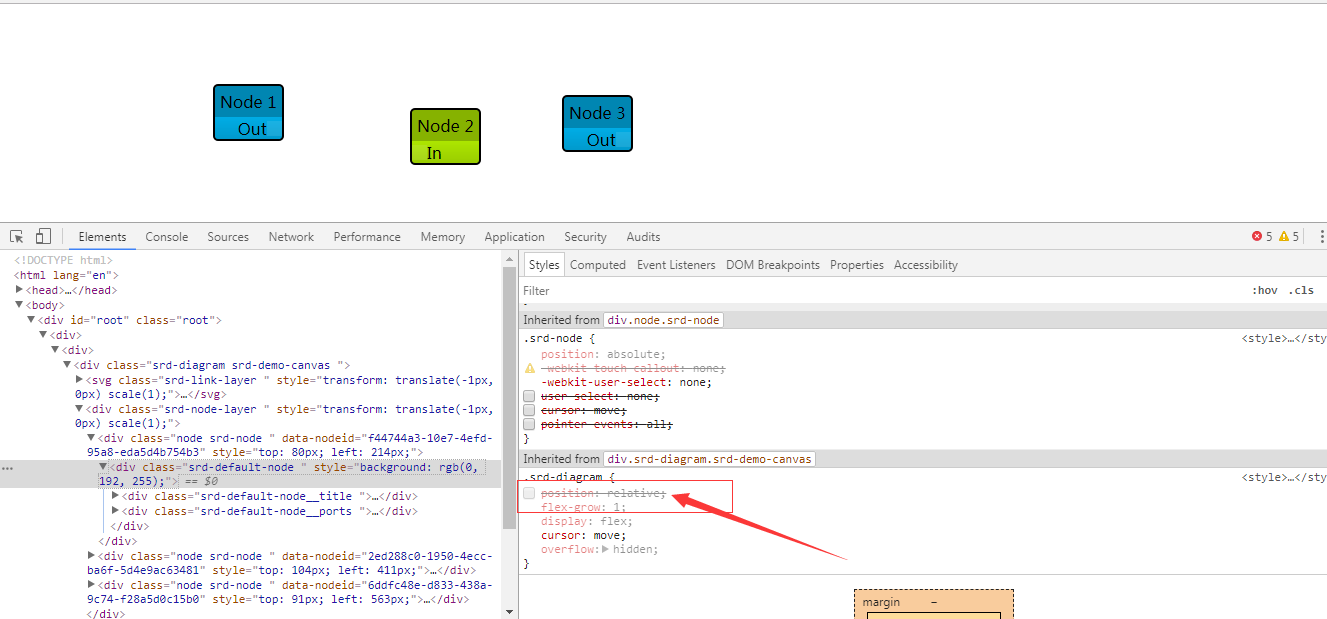Screen dimensions: 1327x619
Task: Select the Node 2 diagram box
Action: click(x=445, y=135)
